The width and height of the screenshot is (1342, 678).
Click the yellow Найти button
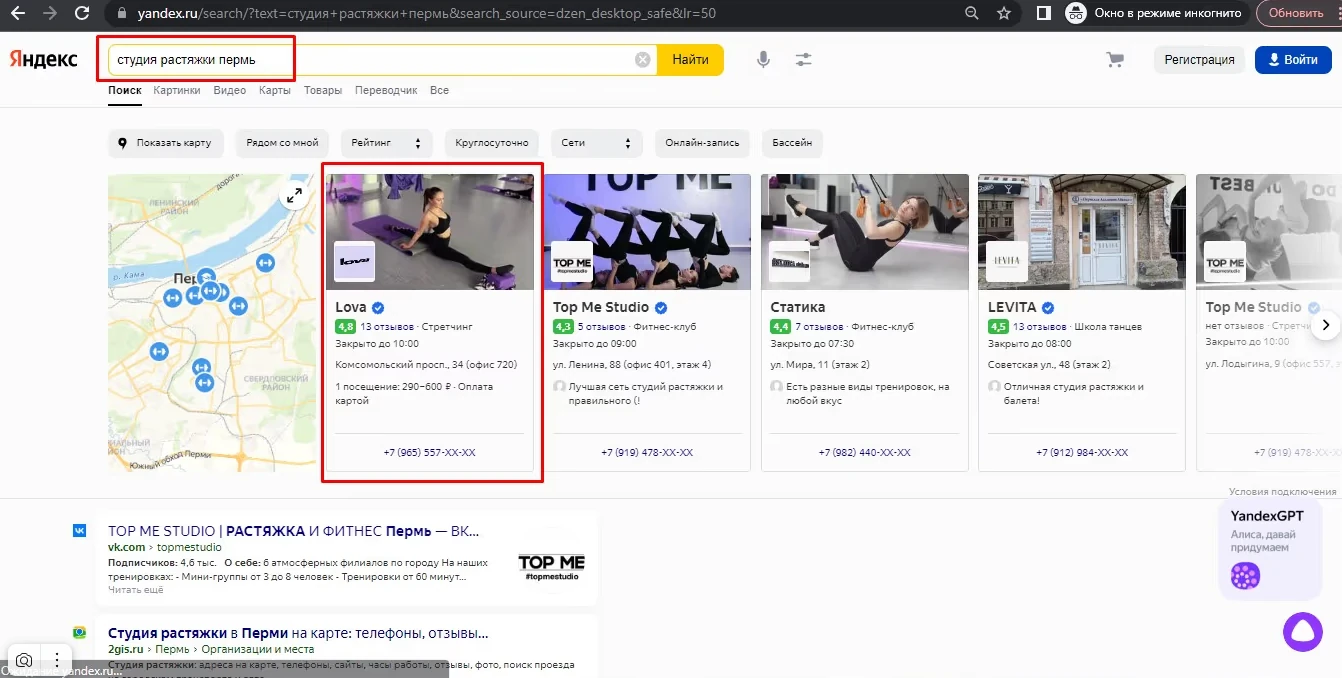coord(690,59)
